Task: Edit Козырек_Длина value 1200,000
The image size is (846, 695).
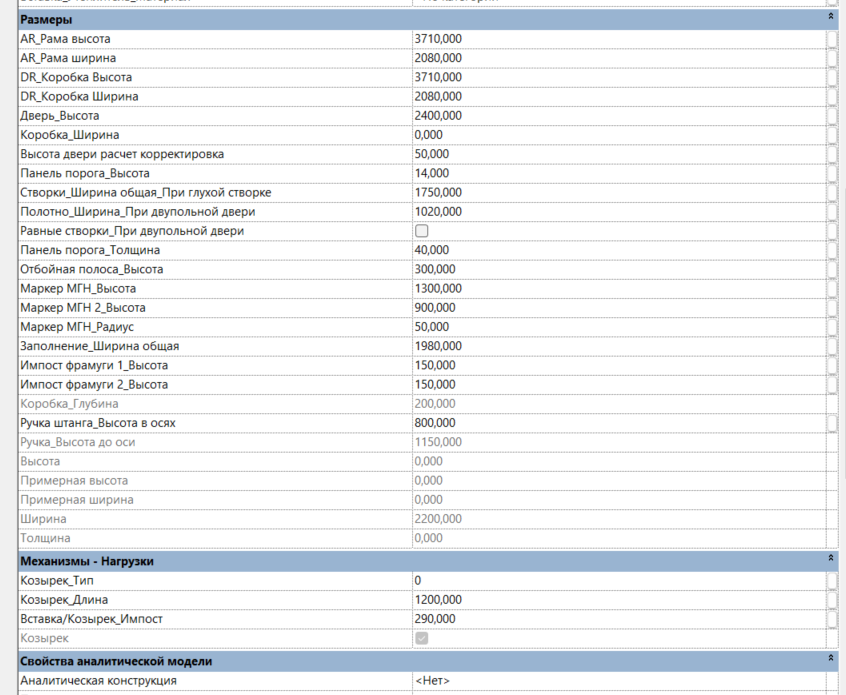Action: coord(619,600)
